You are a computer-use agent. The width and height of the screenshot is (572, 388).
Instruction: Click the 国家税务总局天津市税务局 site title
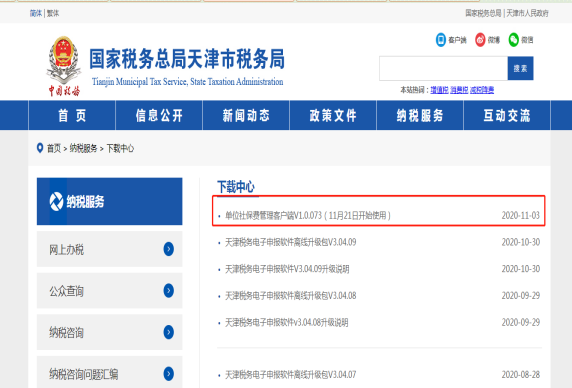pos(187,59)
